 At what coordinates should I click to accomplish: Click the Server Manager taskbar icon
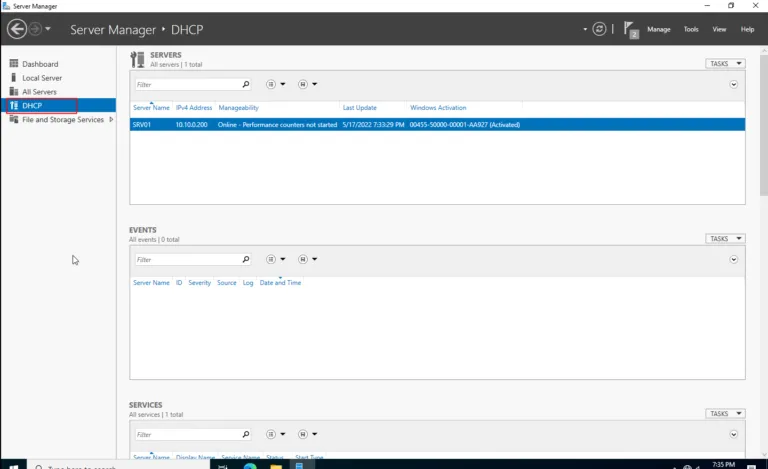pos(299,466)
